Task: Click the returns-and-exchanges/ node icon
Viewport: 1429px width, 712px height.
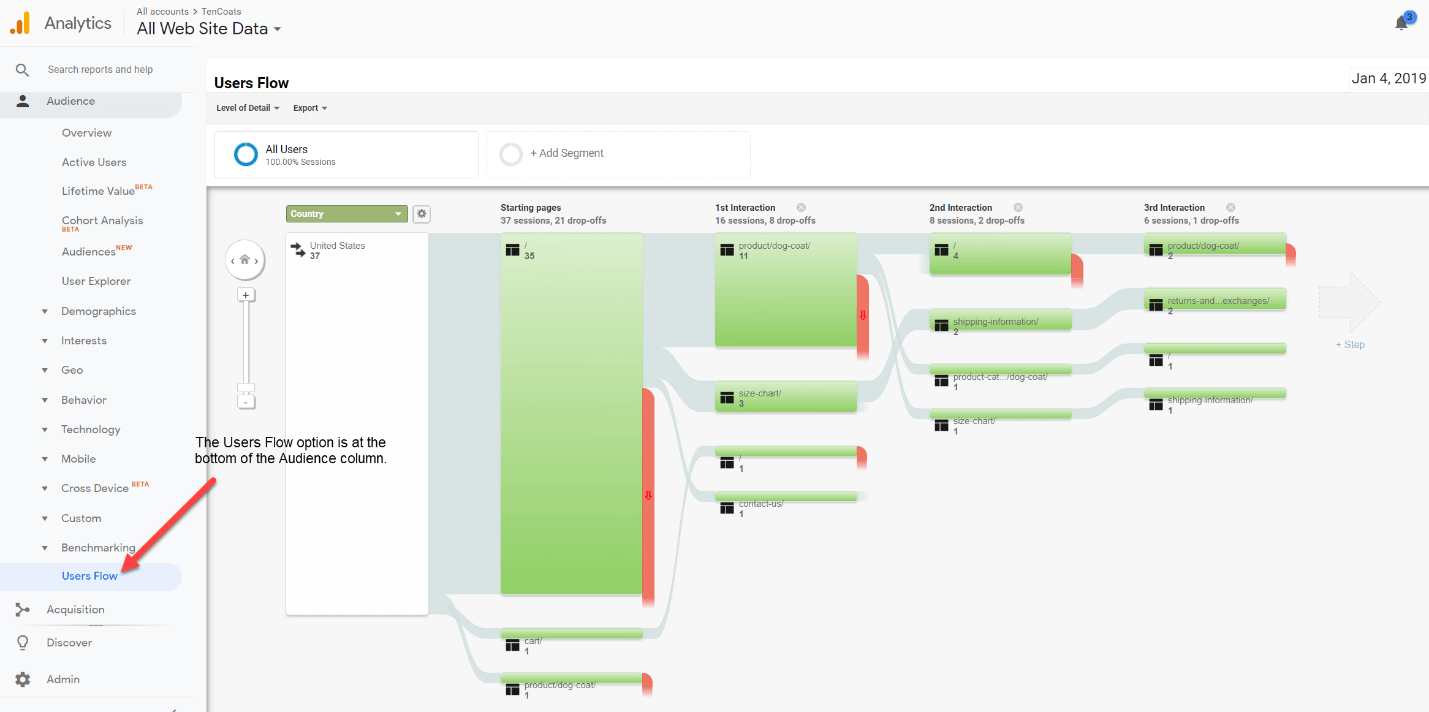Action: click(1156, 303)
